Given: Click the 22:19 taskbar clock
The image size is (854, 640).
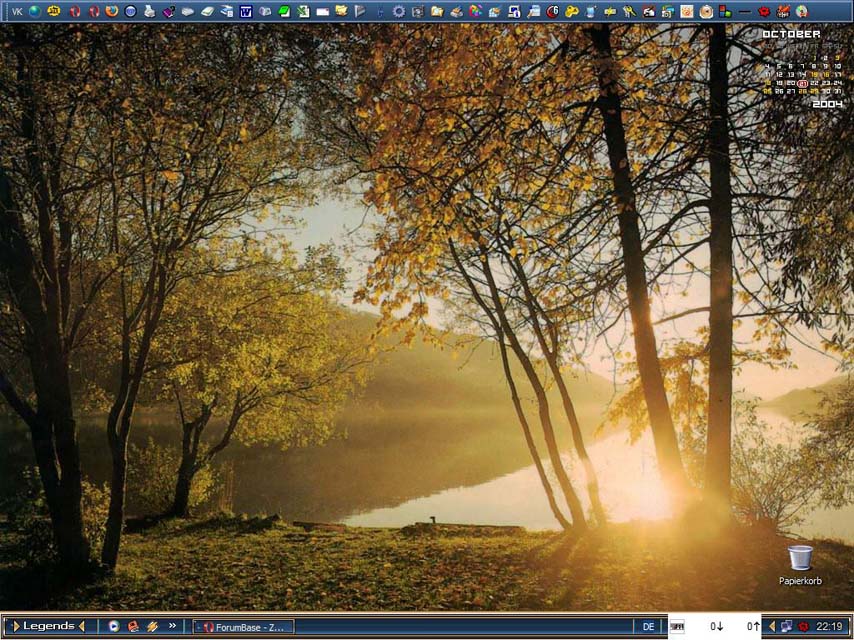Looking at the screenshot, I should 829,627.
